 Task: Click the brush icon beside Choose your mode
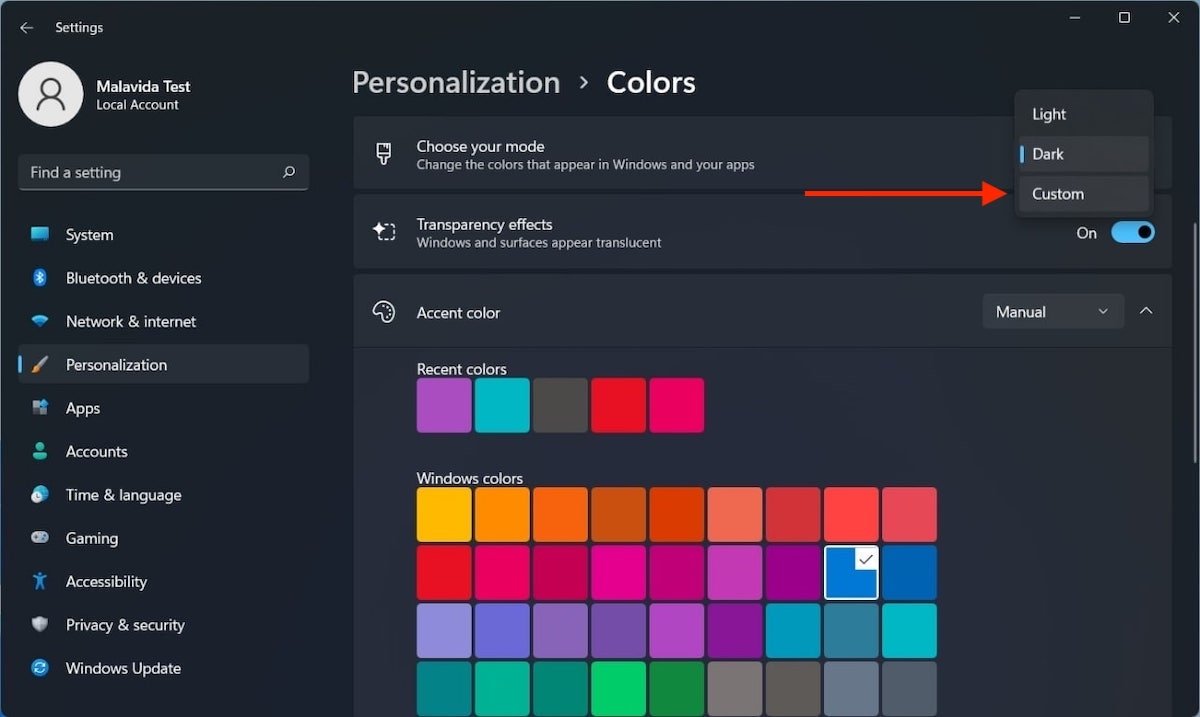pyautogui.click(x=384, y=154)
